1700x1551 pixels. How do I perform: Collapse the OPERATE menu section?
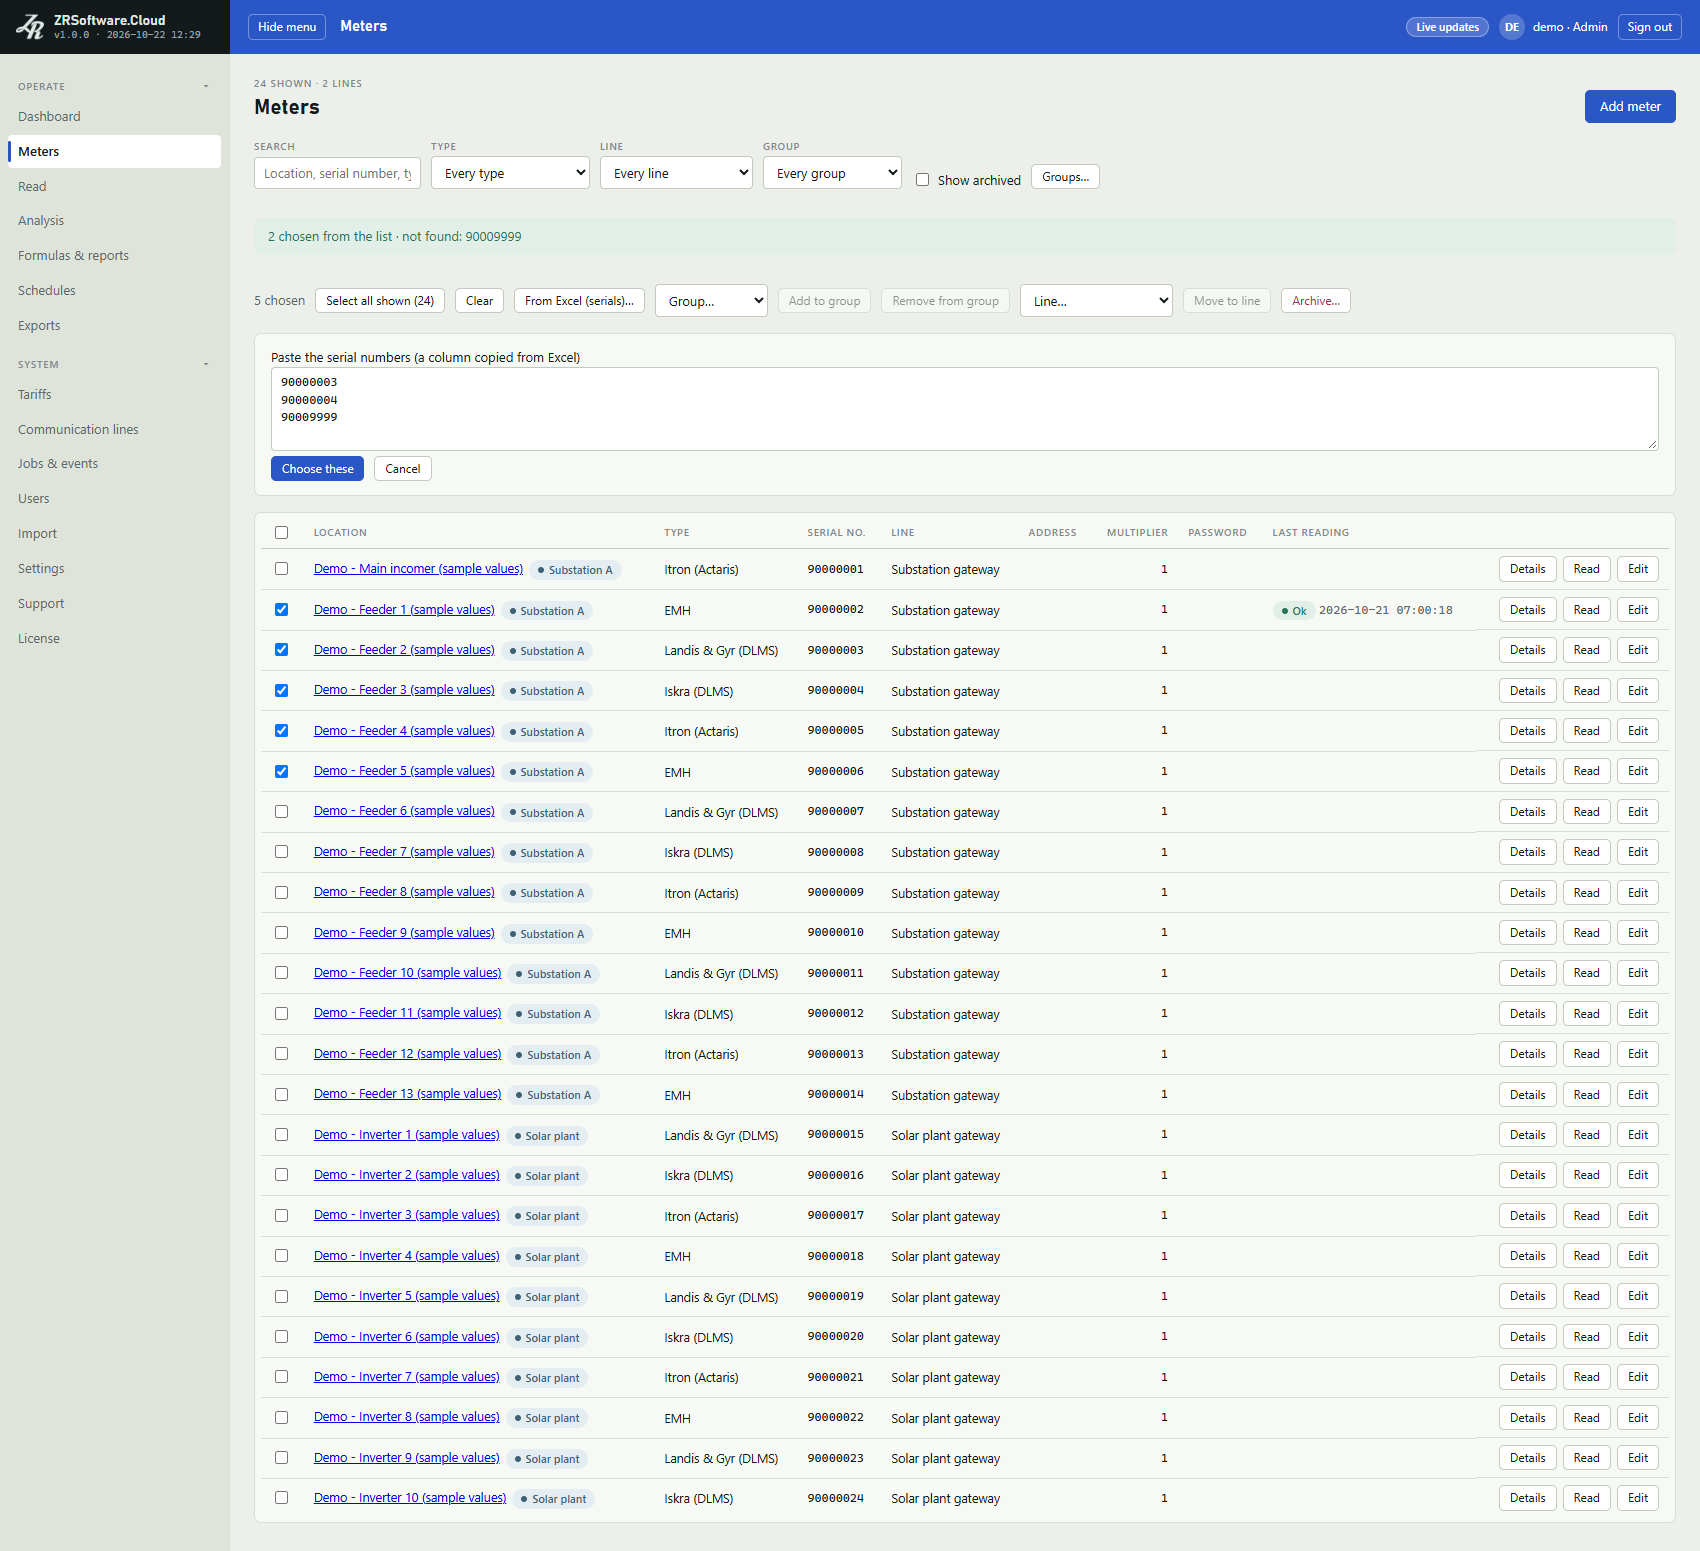click(206, 86)
